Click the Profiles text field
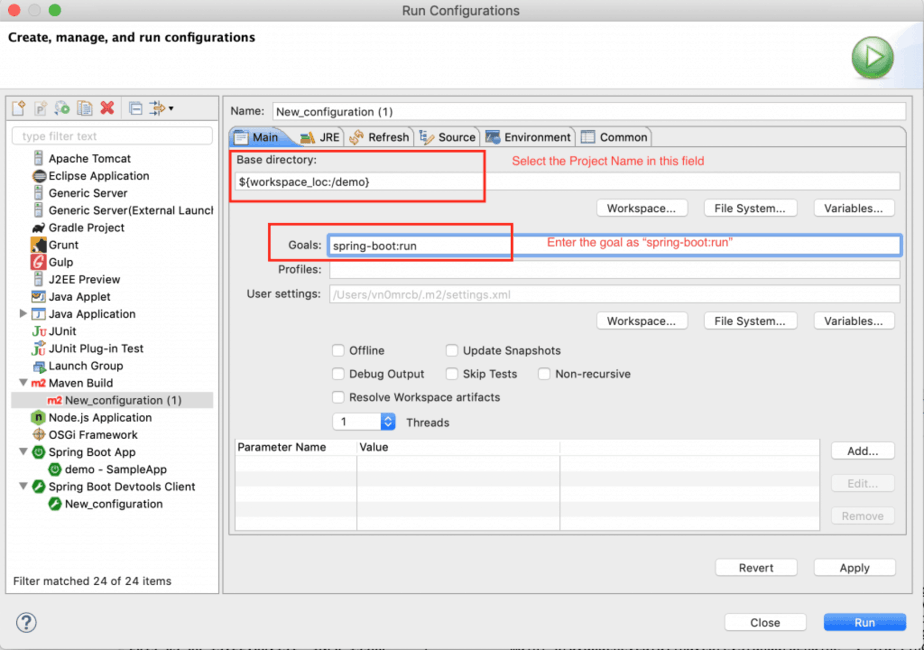The width and height of the screenshot is (924, 650). click(x=614, y=270)
